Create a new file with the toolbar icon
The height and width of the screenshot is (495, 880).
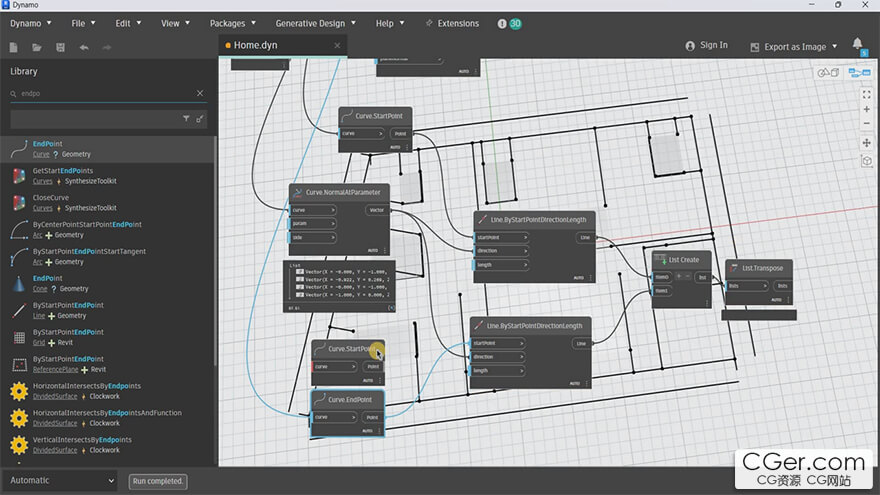(13, 48)
